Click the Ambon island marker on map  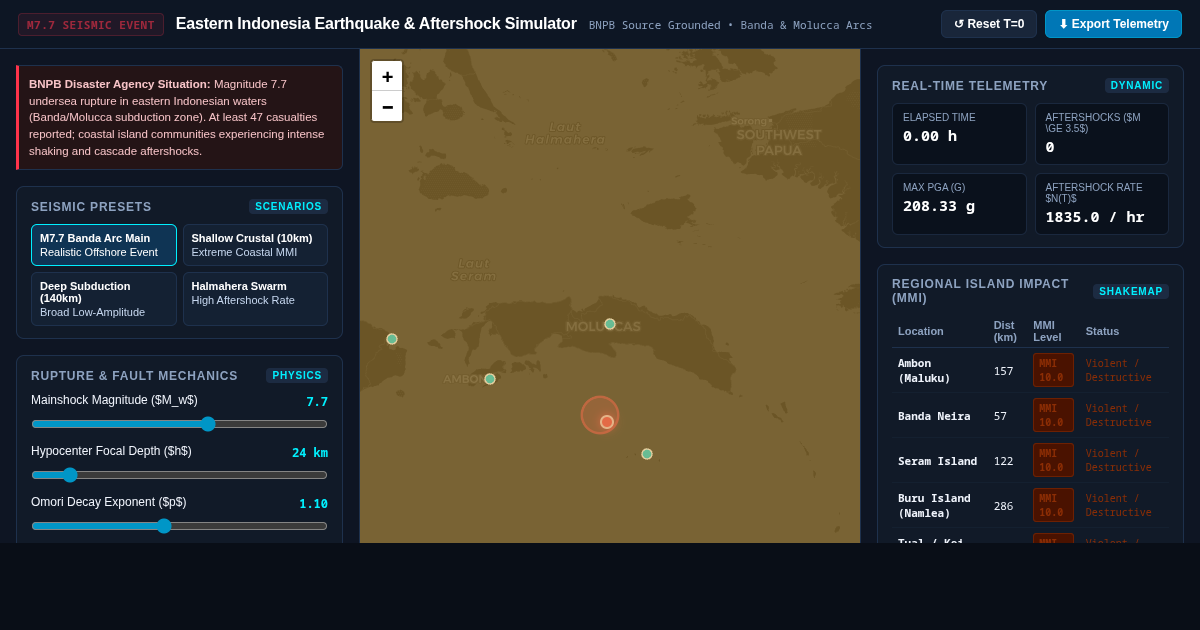(x=490, y=379)
